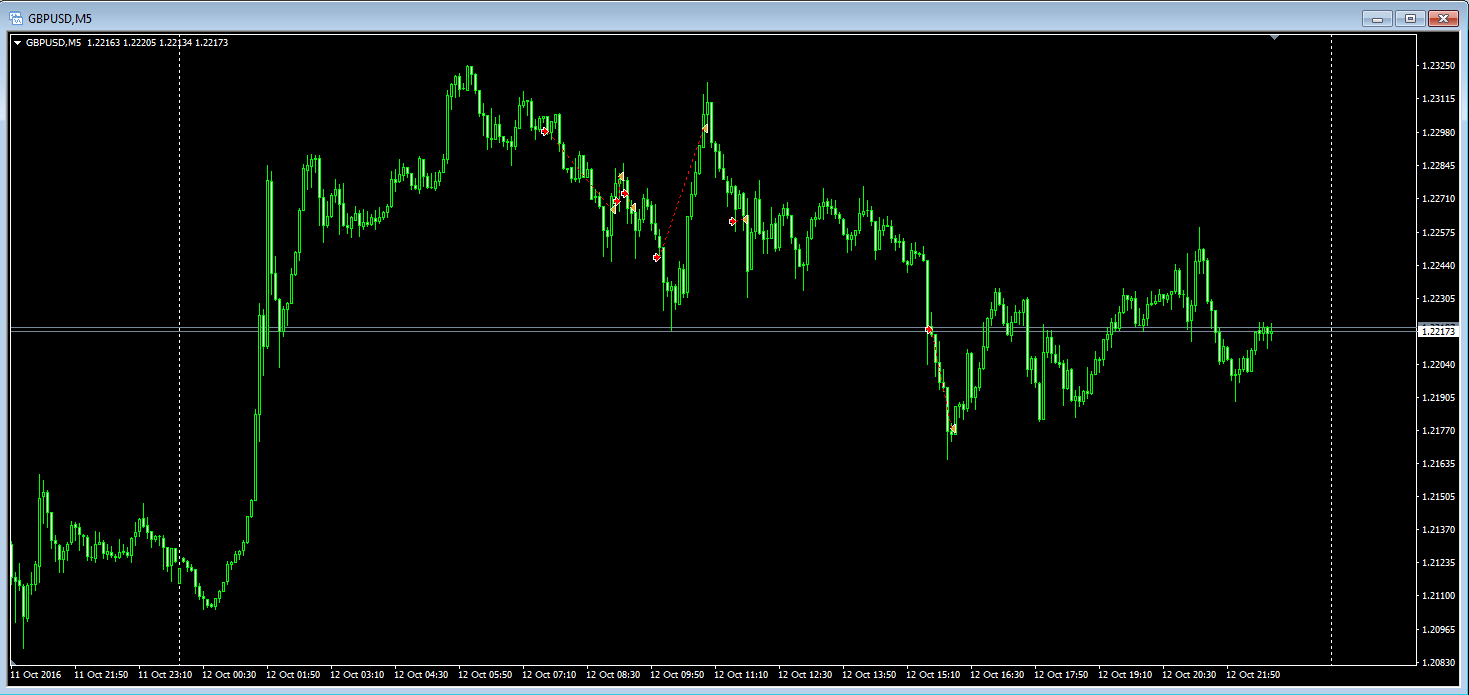Click time axis label 12 Oct 05:50
This screenshot has width=1469, height=695.
coord(485,675)
